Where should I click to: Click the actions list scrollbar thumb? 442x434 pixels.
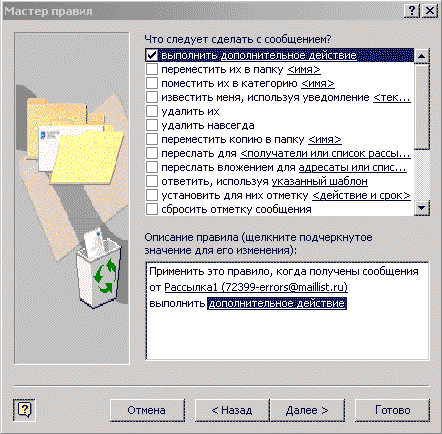pyautogui.click(x=422, y=106)
